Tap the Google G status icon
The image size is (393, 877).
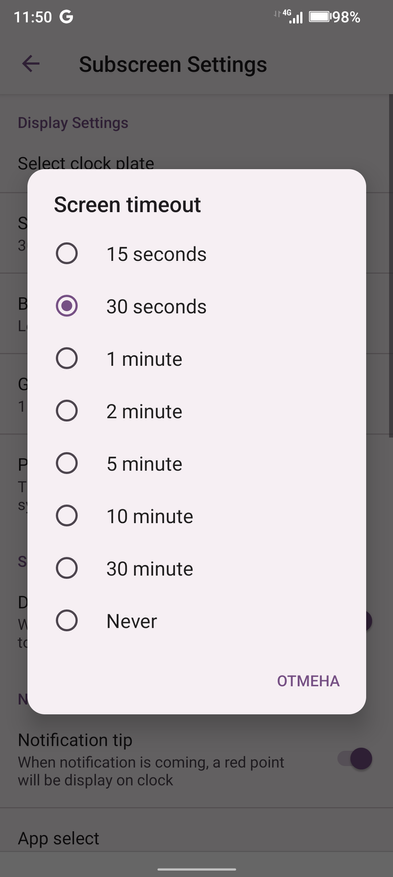[66, 17]
